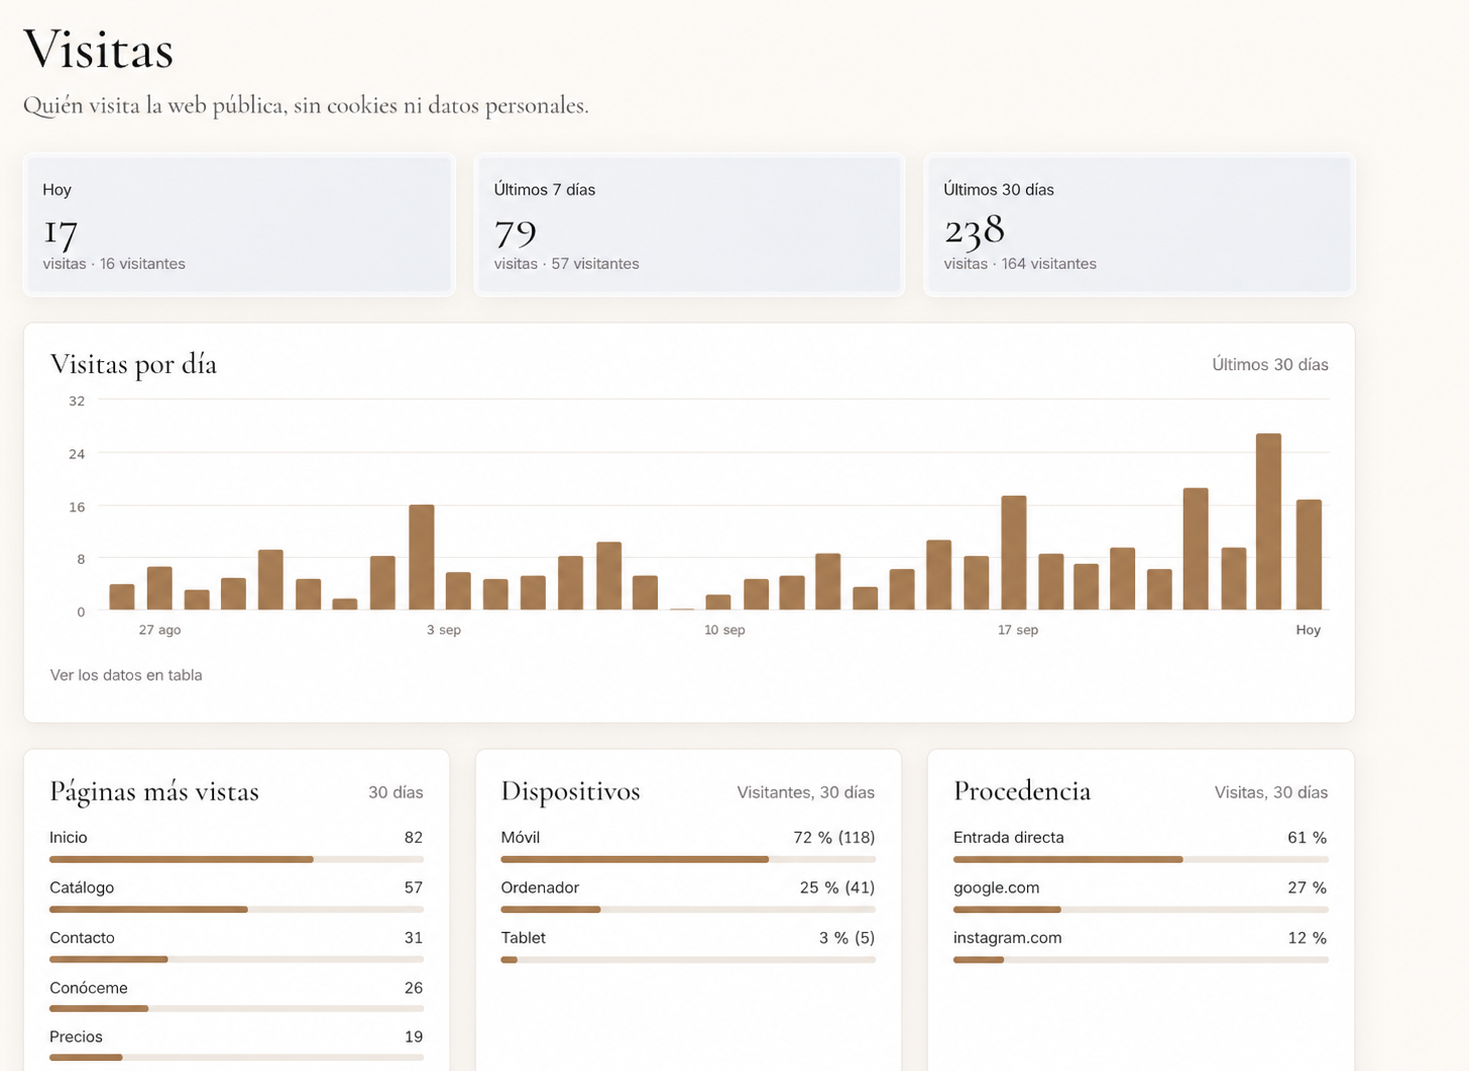The height and width of the screenshot is (1071, 1469).
Task: Click the '61 %' value
Action: pyautogui.click(x=1307, y=838)
